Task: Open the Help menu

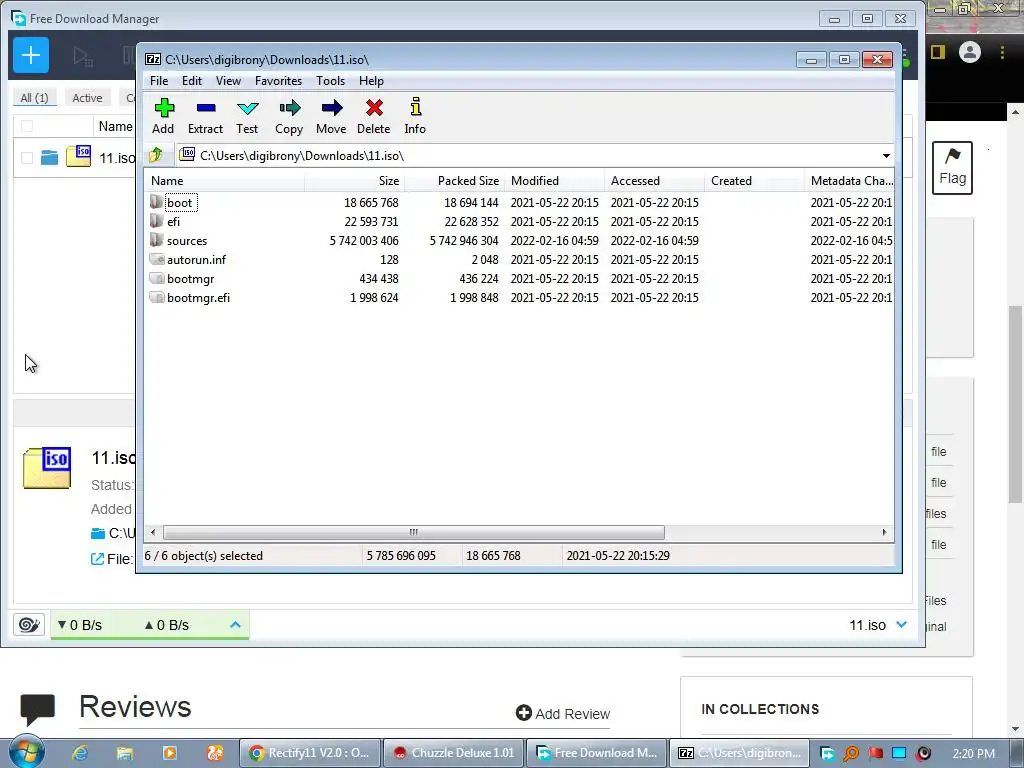Action: click(371, 81)
